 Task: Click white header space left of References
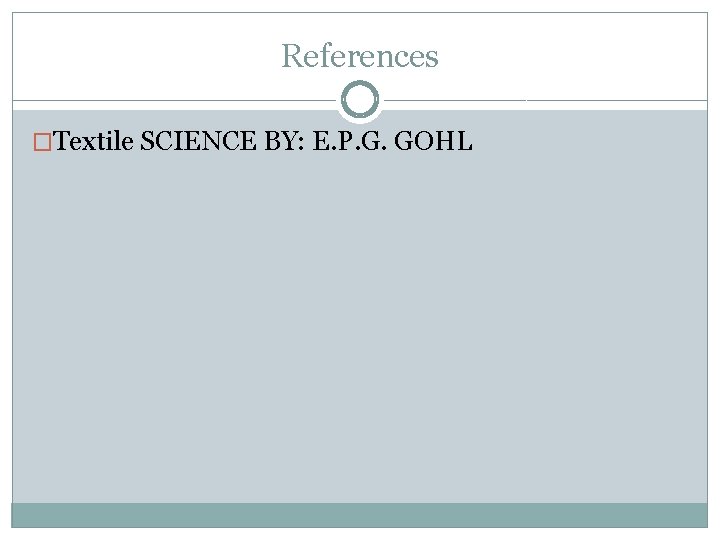(x=147, y=56)
